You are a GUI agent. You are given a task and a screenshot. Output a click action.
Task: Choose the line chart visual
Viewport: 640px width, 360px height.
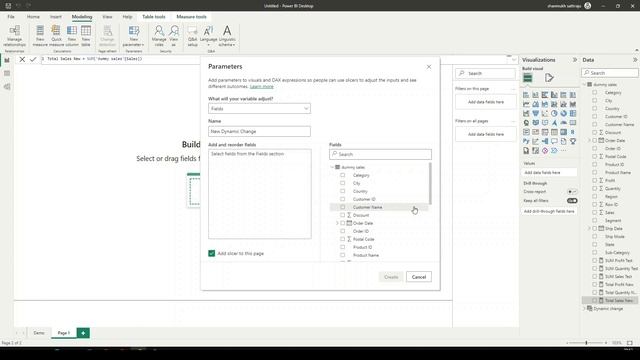coord(526,104)
